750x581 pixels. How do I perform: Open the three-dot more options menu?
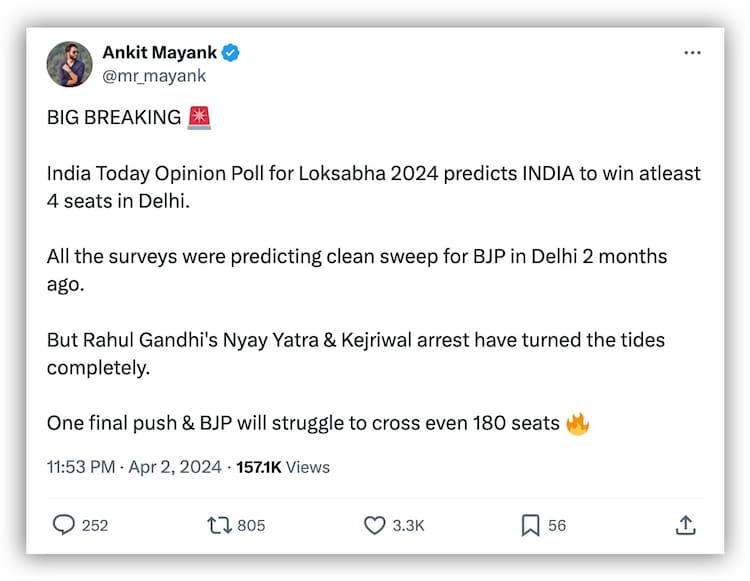coord(692,53)
